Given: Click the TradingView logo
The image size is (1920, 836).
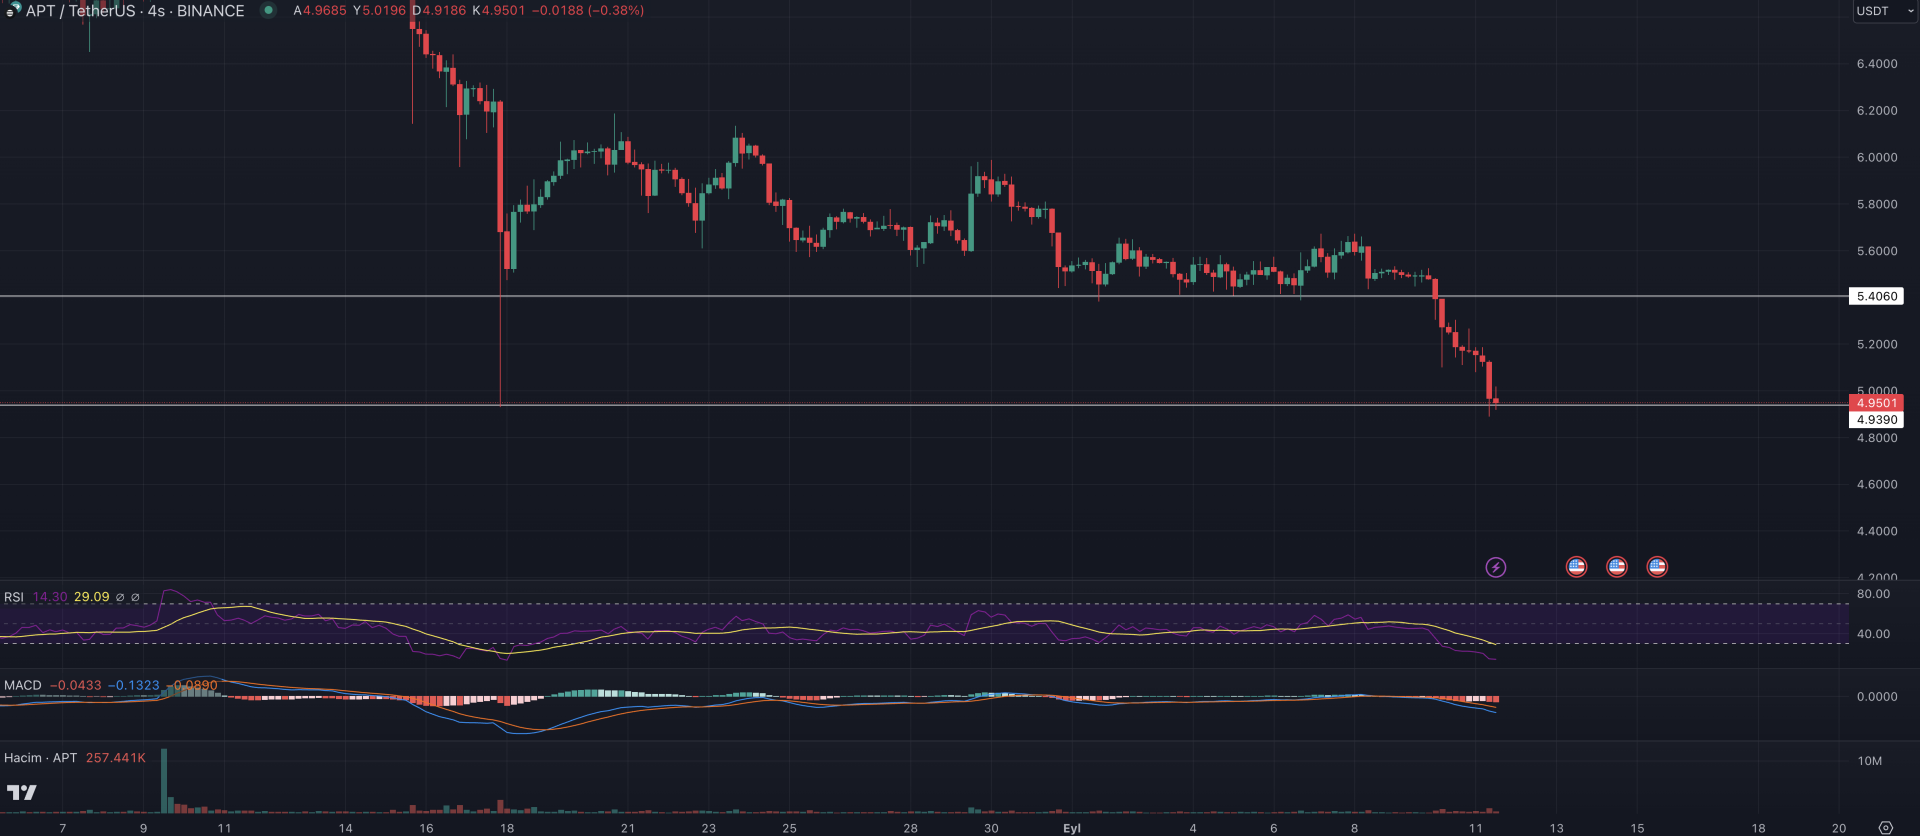Looking at the screenshot, I should [x=21, y=792].
